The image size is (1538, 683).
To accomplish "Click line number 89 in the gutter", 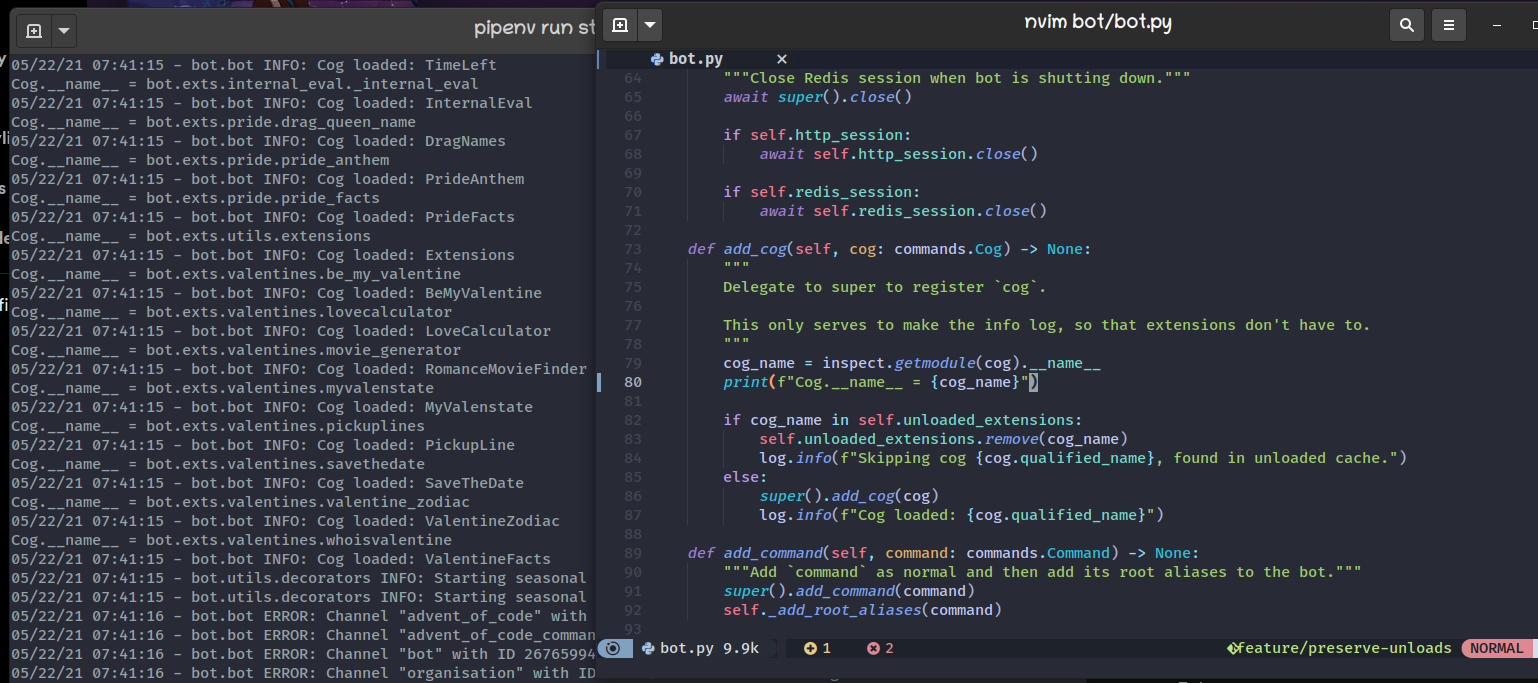I will (x=632, y=553).
